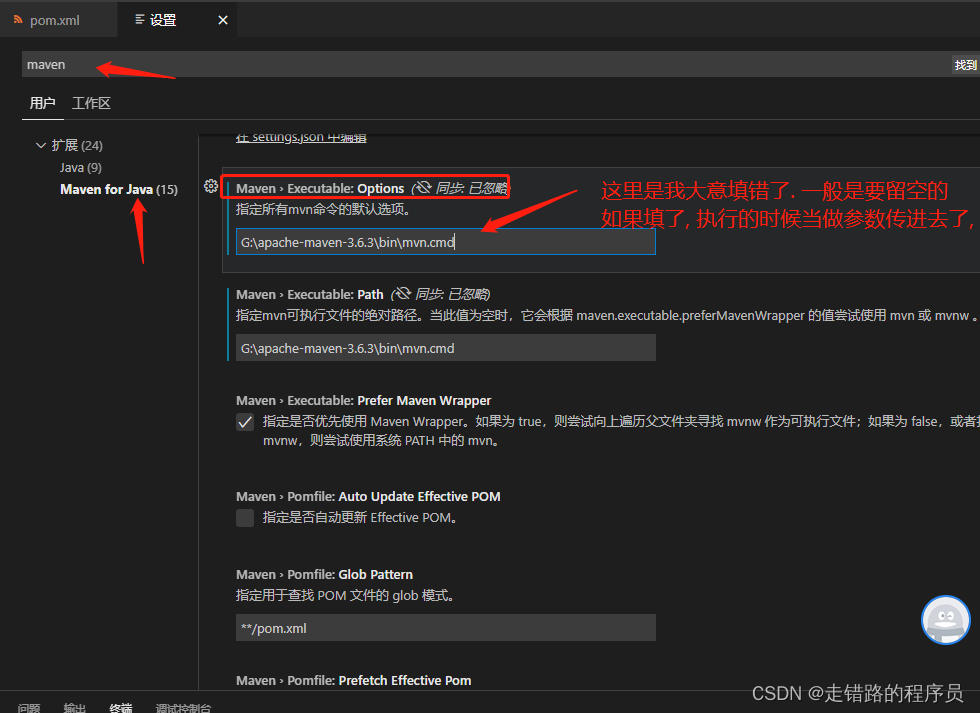Edit the Executable Options text field
980x713 pixels.
click(446, 242)
